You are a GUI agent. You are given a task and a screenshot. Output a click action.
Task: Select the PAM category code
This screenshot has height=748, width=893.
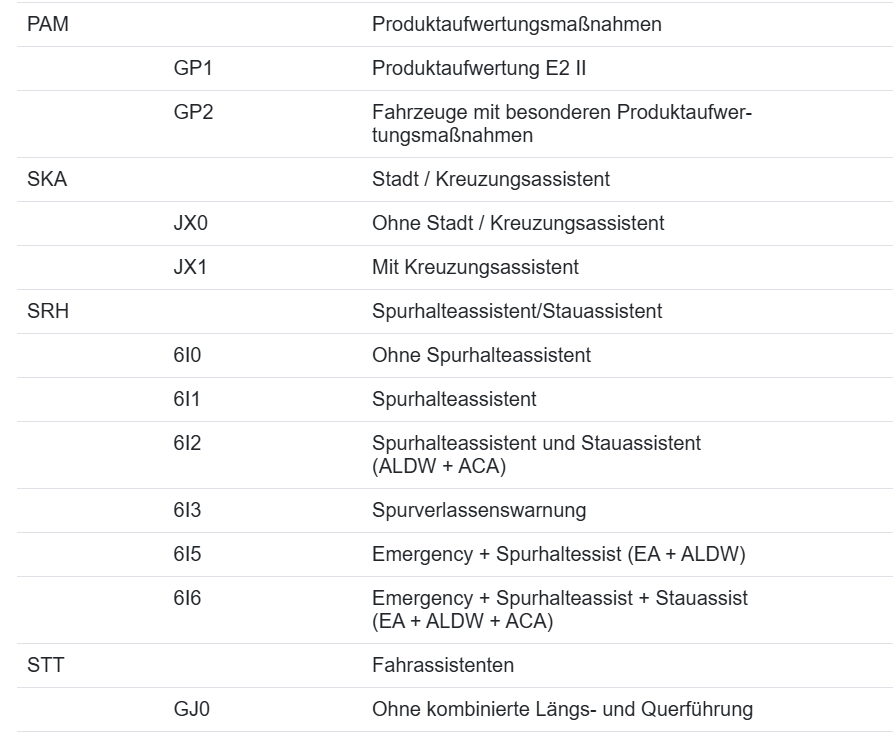(48, 24)
